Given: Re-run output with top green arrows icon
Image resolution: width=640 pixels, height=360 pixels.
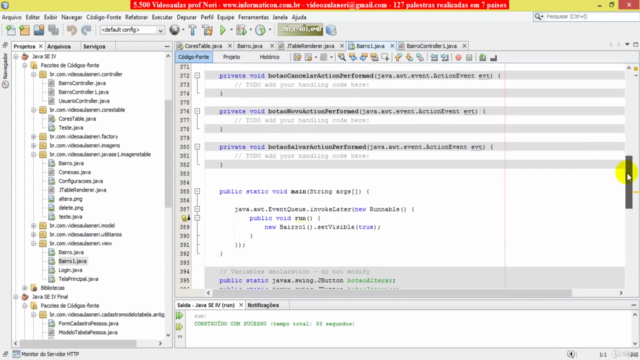Looking at the screenshot, I should (x=180, y=316).
